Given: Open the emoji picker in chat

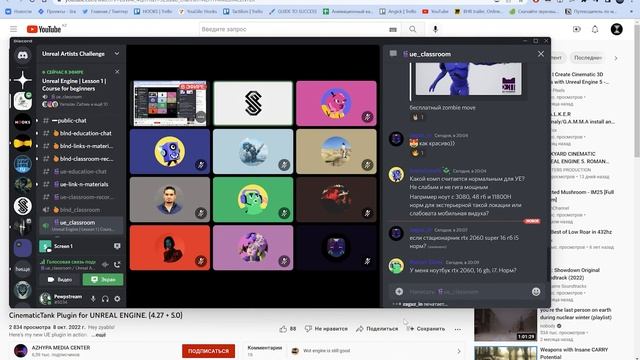Looking at the screenshot, I should (536, 291).
